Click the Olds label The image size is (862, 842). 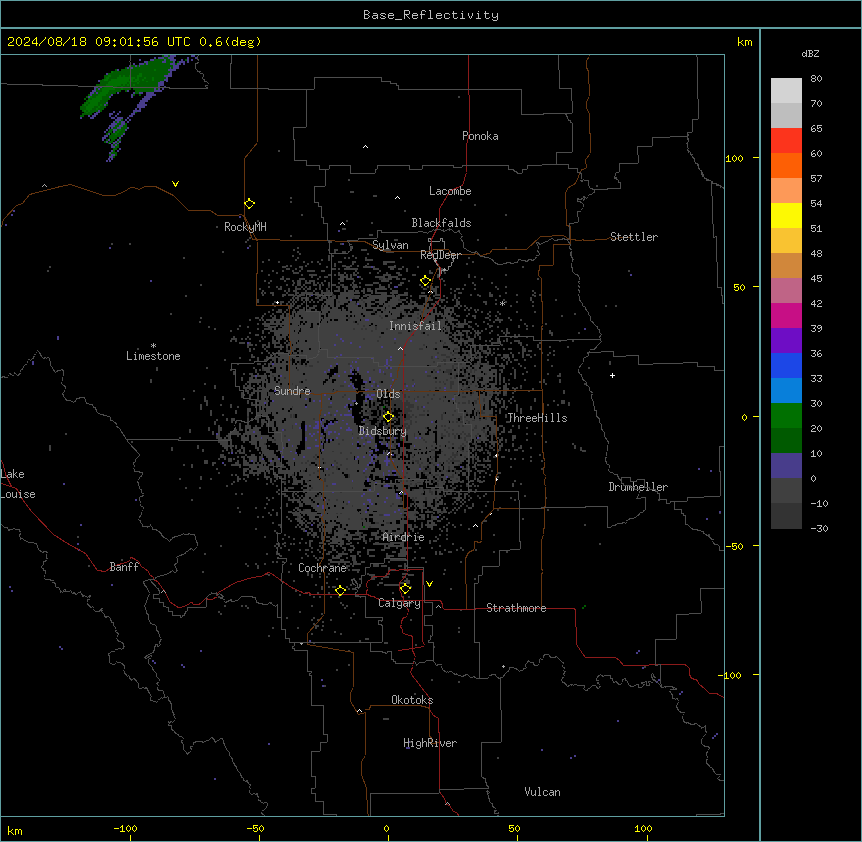pos(388,394)
